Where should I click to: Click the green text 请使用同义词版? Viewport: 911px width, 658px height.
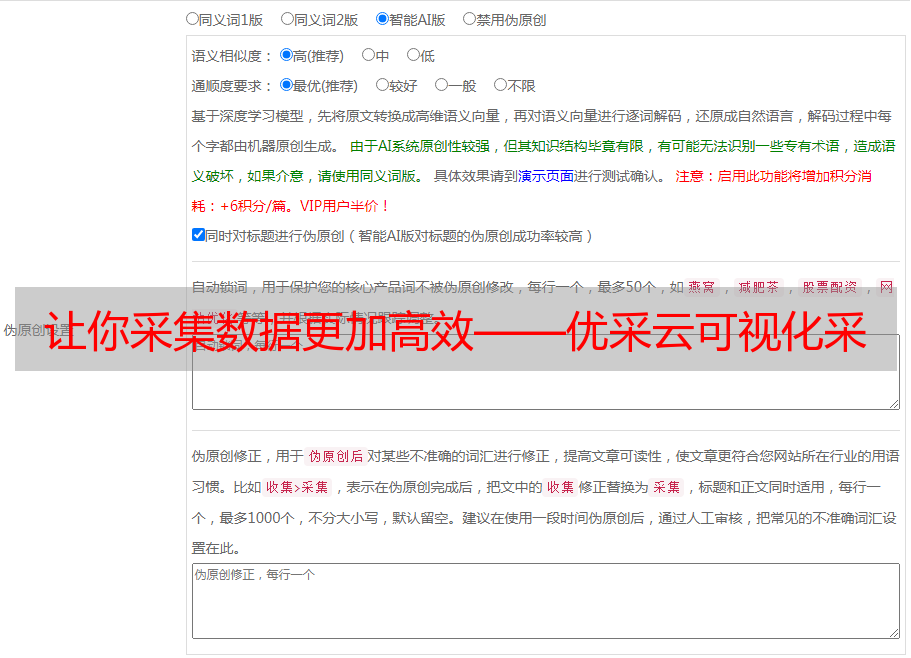click(367, 176)
